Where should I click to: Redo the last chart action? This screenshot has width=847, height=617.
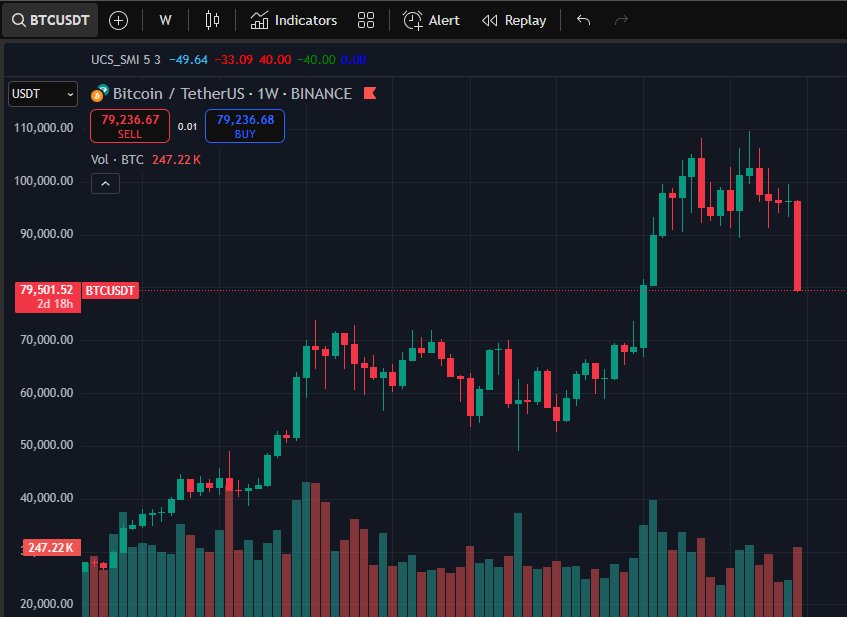tap(621, 21)
